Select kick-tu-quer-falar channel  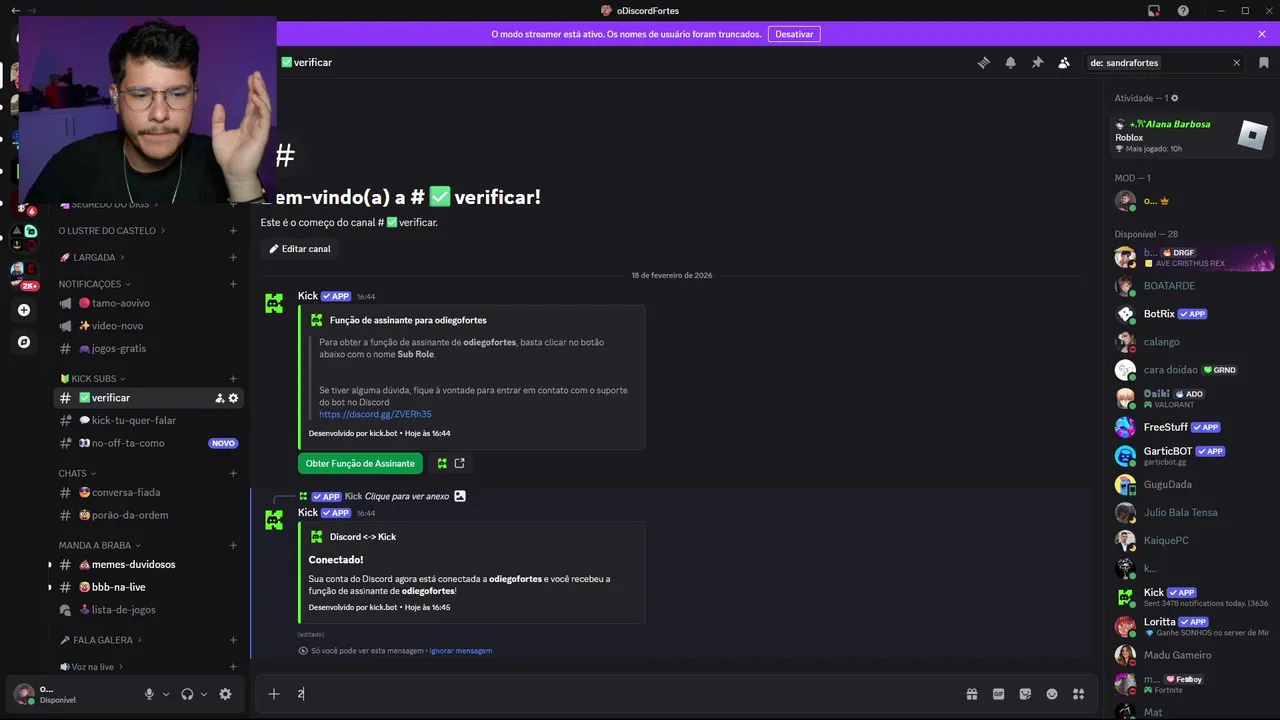coord(148,421)
